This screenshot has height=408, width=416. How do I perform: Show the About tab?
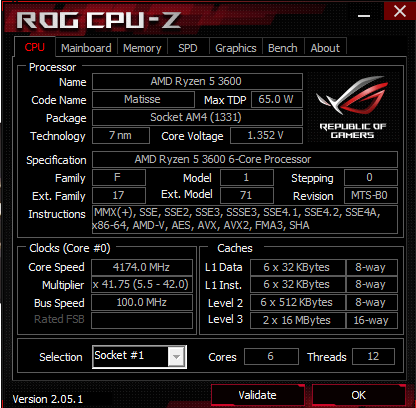point(325,48)
